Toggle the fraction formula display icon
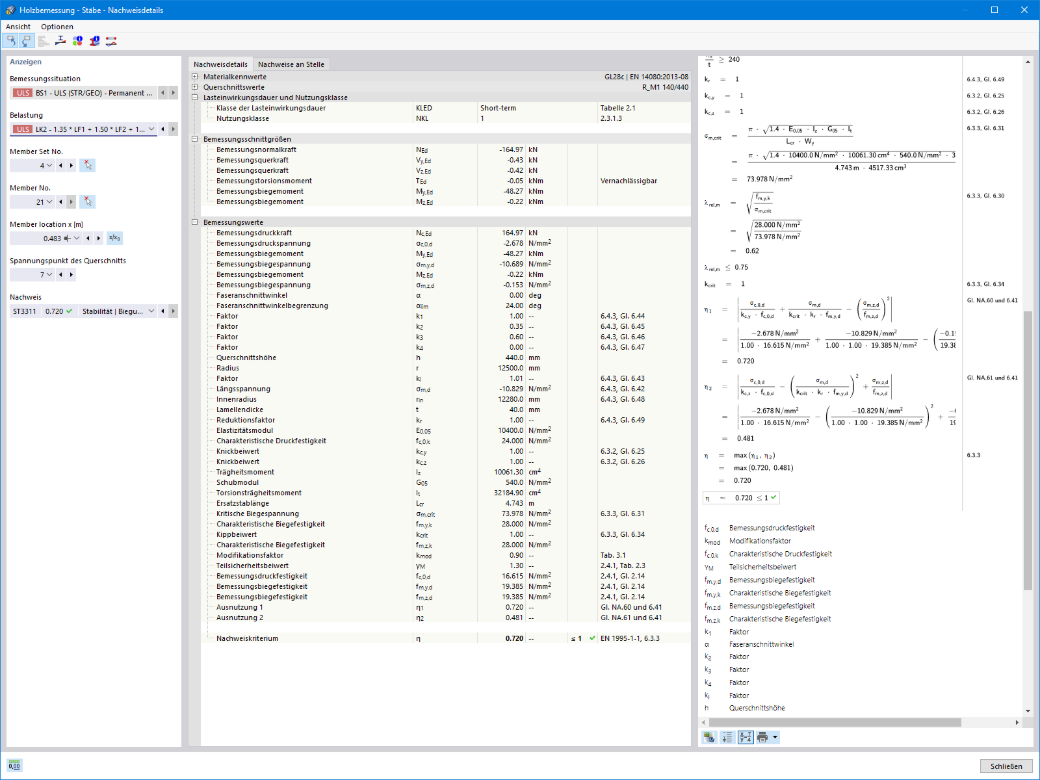Screen dimensions: 1040x780 click(x=746, y=737)
